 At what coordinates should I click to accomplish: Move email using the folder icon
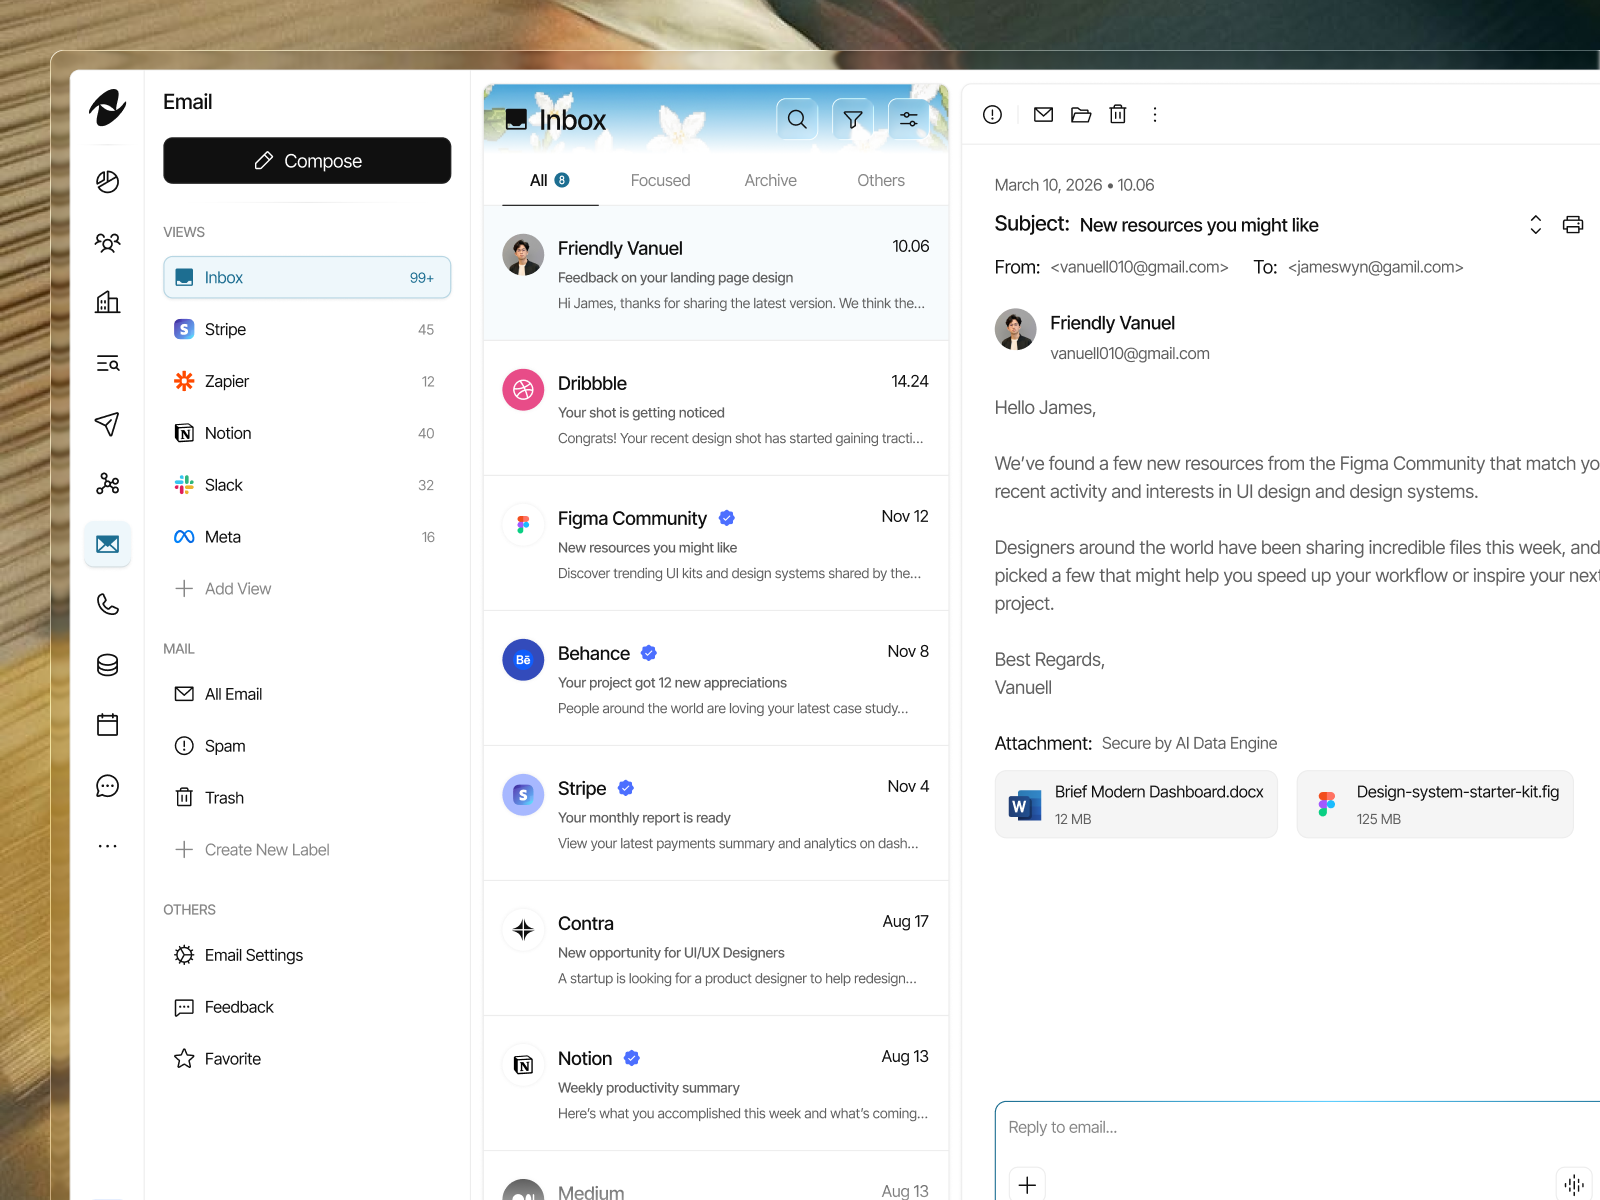(1081, 114)
